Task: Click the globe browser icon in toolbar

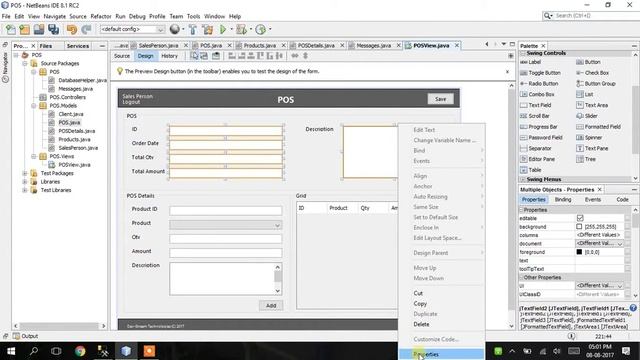Action: click(x=175, y=29)
